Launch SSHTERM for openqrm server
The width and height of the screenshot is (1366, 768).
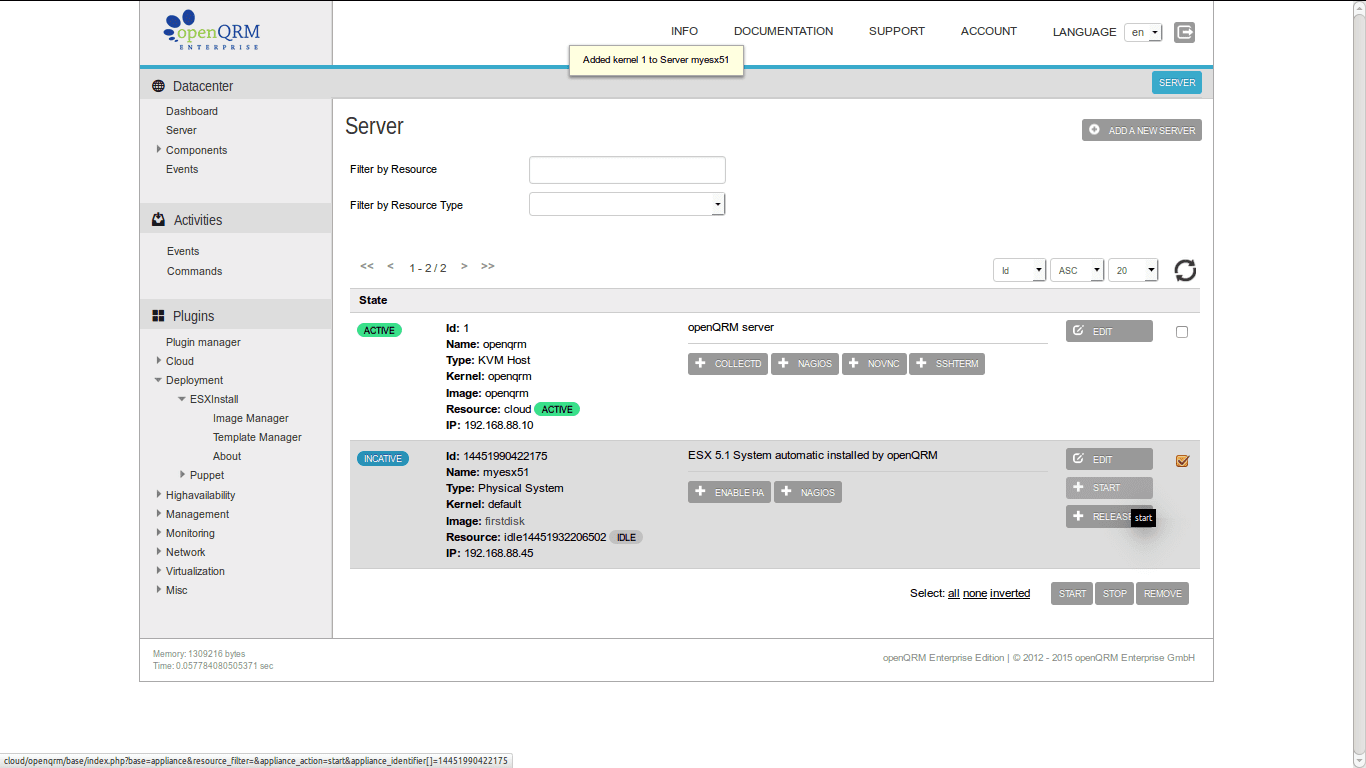pyautogui.click(x=947, y=364)
